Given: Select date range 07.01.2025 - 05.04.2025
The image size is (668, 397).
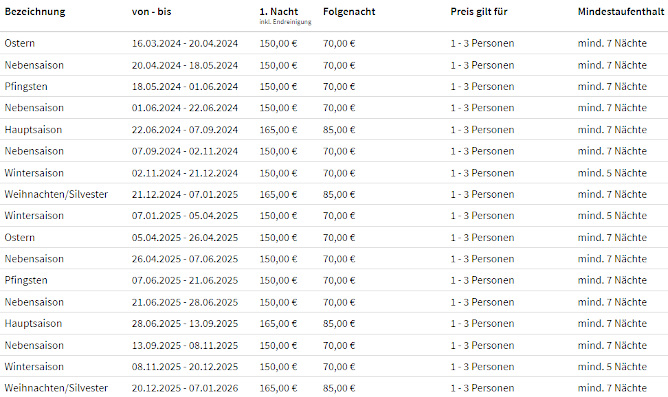Looking at the screenshot, I should coord(184,216).
